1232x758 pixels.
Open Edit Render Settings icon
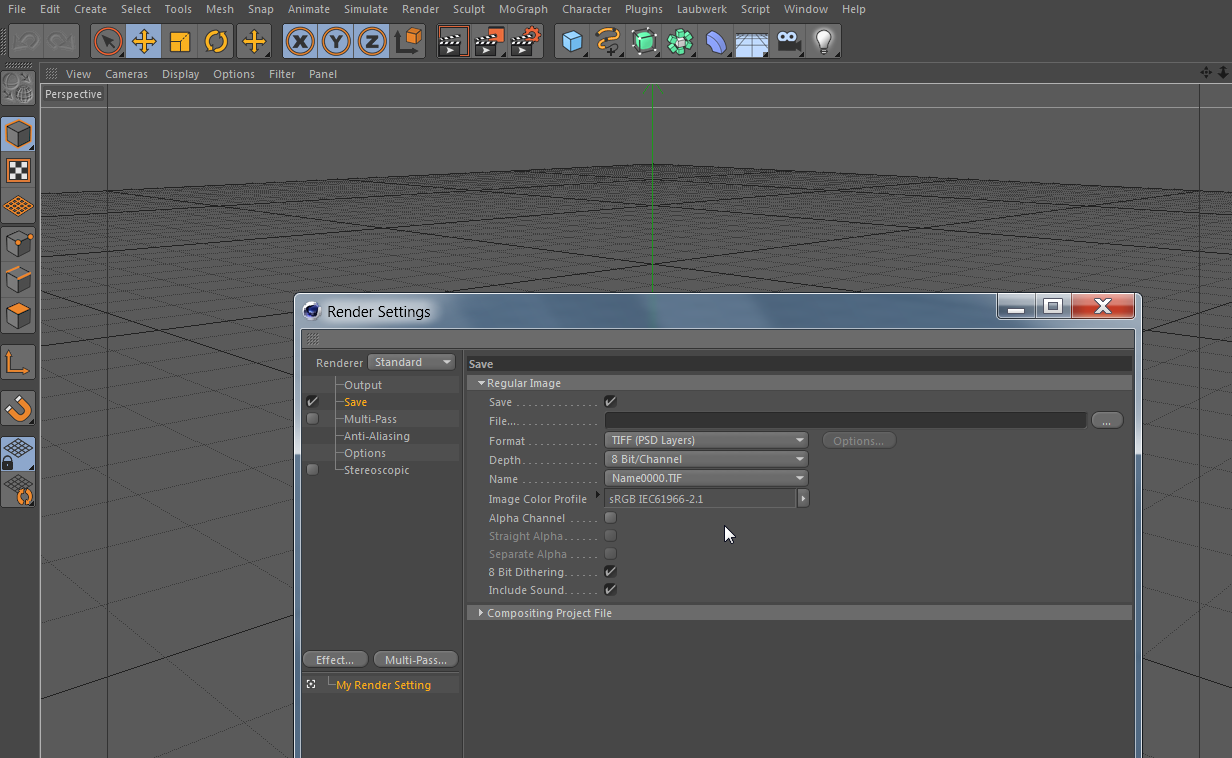point(526,42)
